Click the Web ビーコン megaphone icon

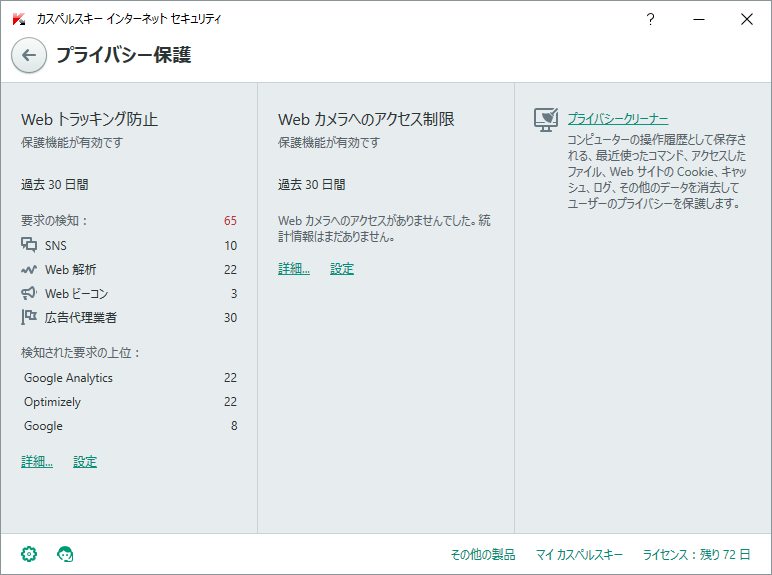click(29, 293)
